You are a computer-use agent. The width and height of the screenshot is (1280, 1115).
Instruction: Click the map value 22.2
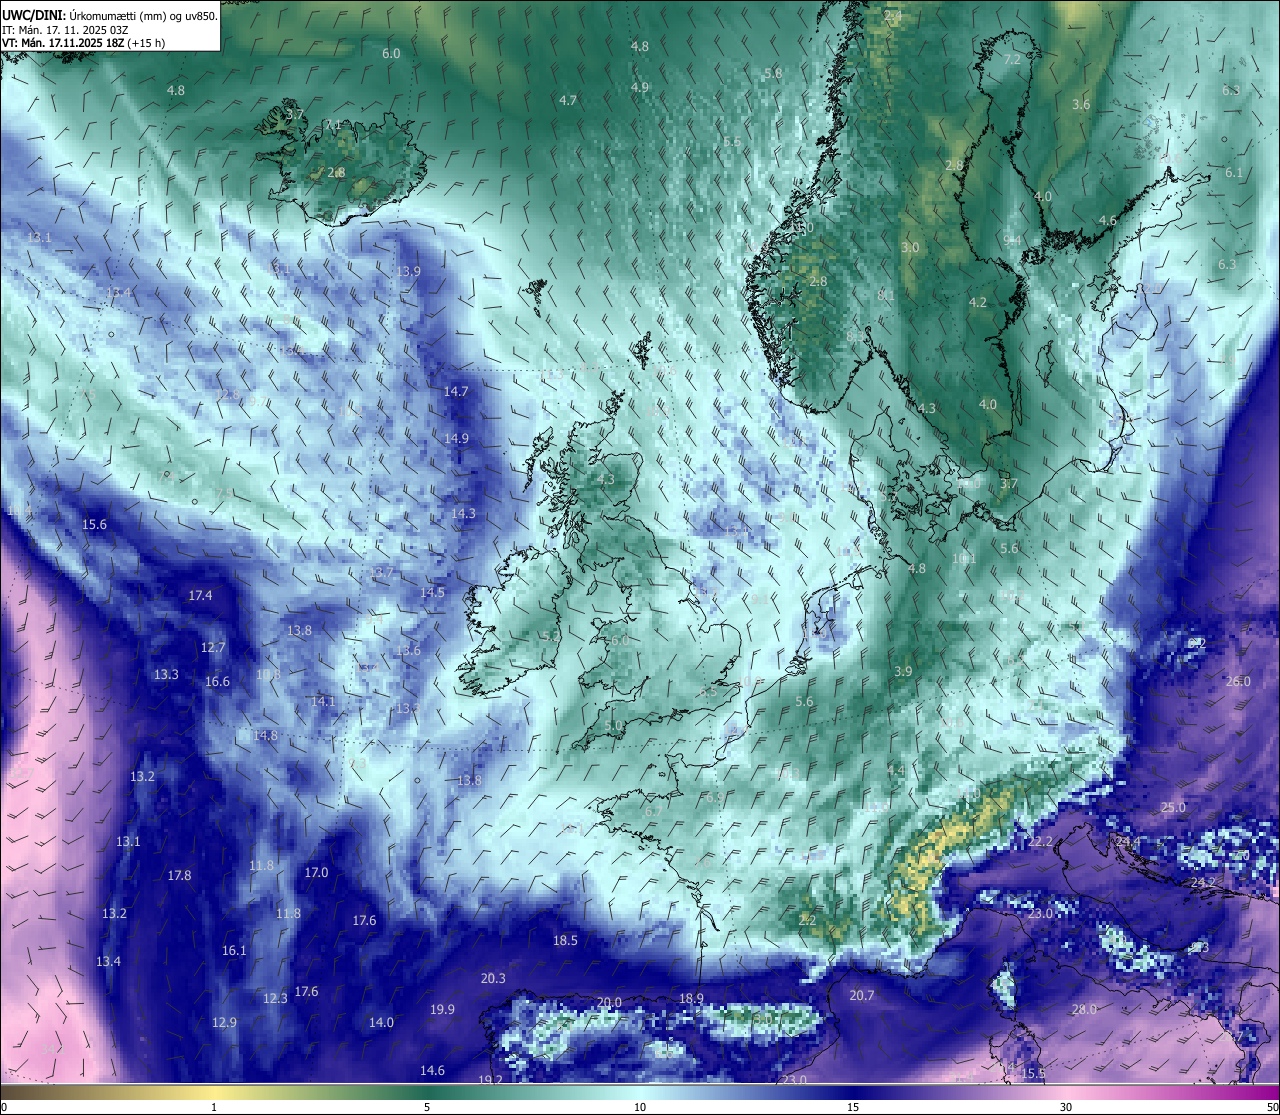point(1041,841)
